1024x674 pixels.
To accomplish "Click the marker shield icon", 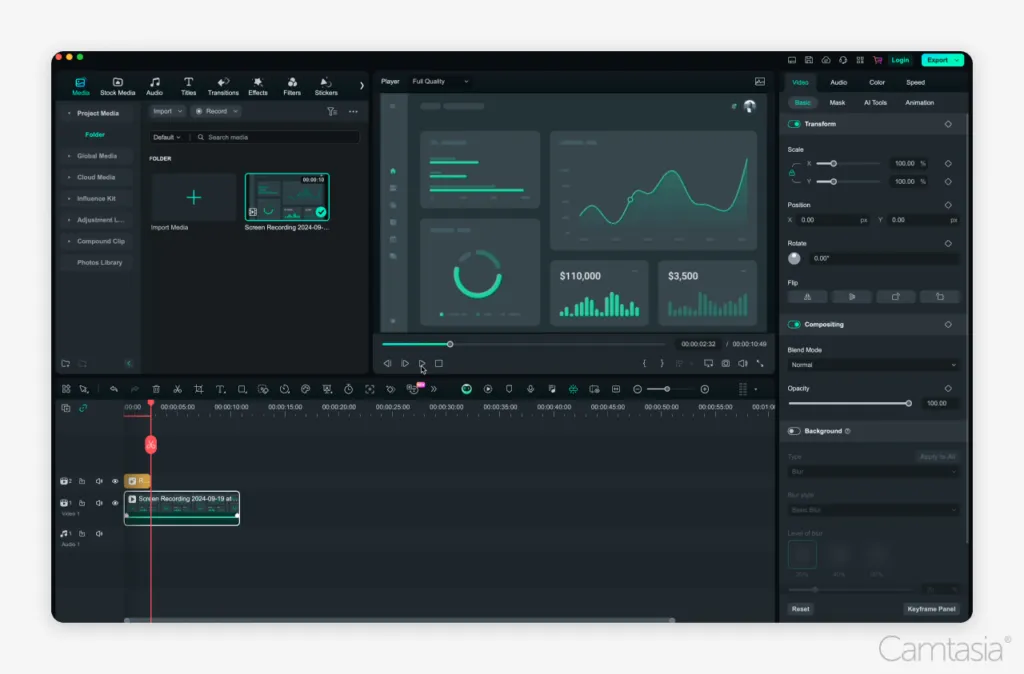I will pyautogui.click(x=509, y=389).
